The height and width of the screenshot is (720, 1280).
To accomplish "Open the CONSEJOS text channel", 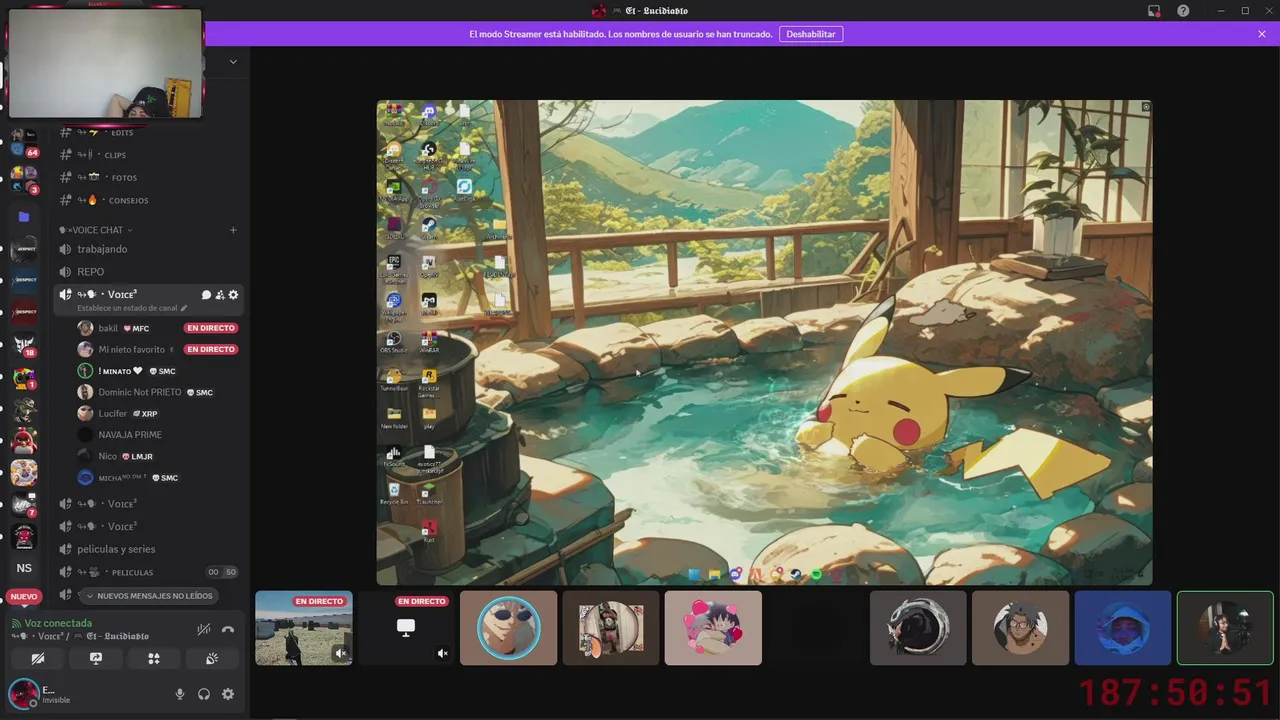I will [150, 200].
